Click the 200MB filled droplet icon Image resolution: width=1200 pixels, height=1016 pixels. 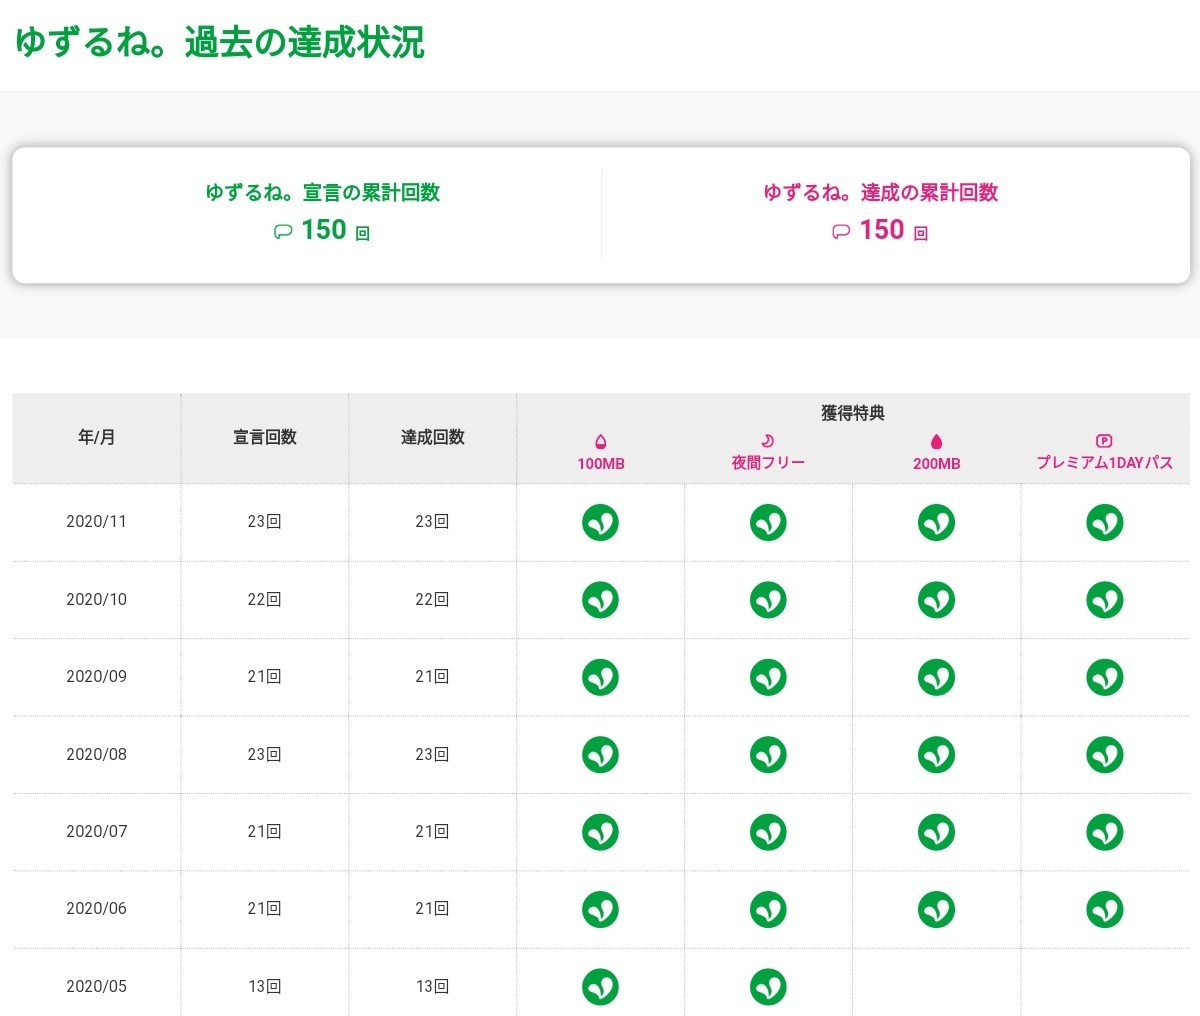tap(936, 441)
